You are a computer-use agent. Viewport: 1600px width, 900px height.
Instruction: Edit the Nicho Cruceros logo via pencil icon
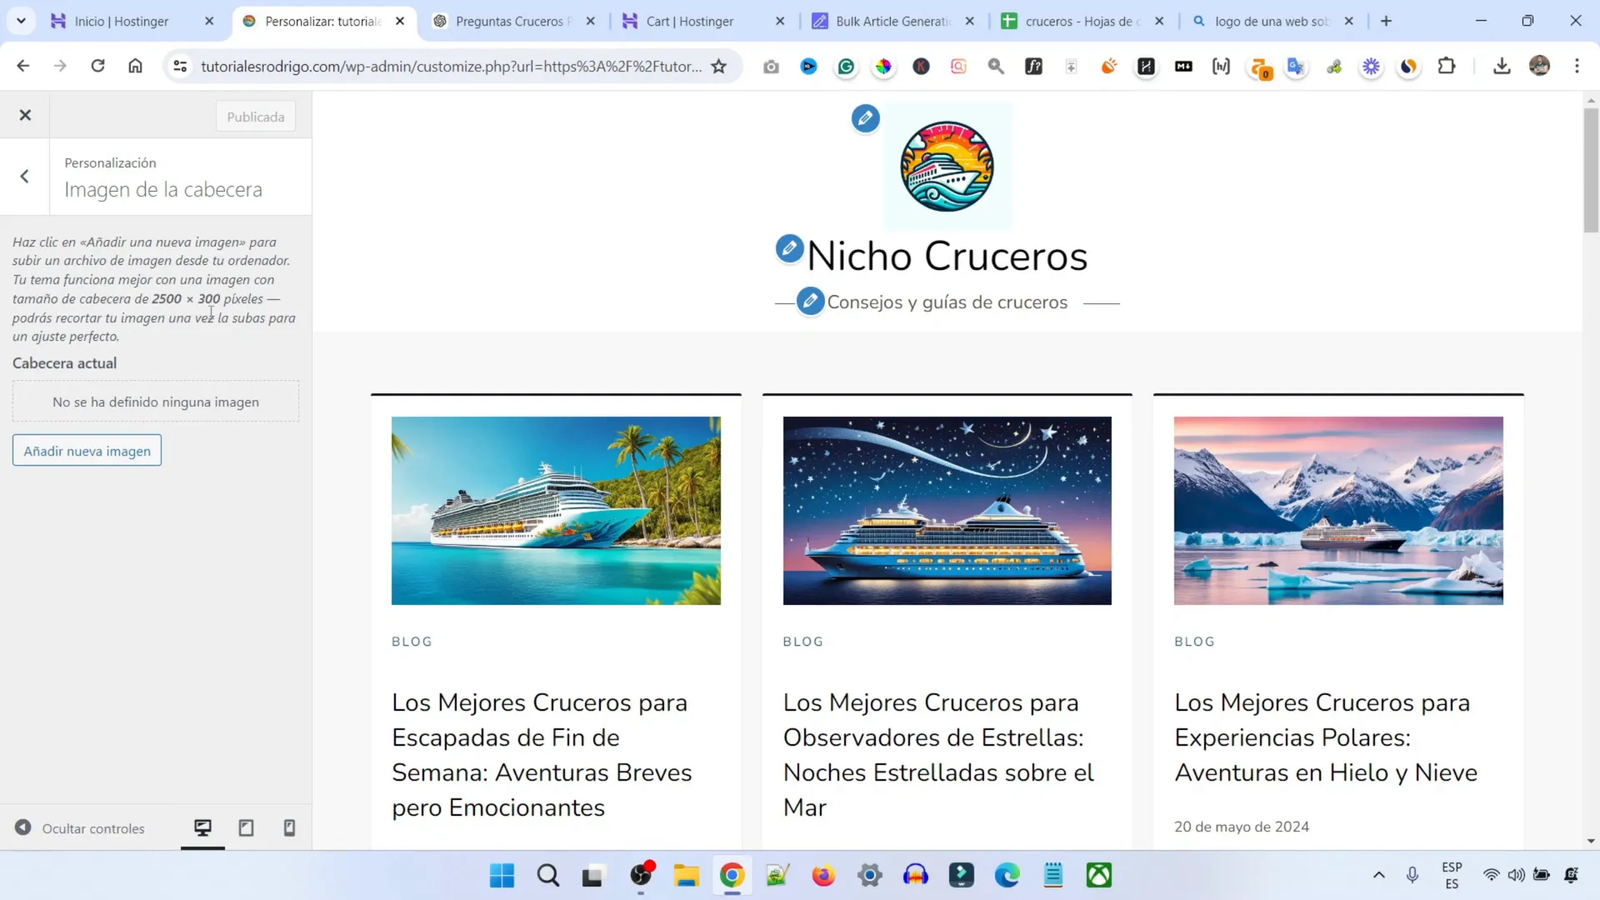pos(864,118)
